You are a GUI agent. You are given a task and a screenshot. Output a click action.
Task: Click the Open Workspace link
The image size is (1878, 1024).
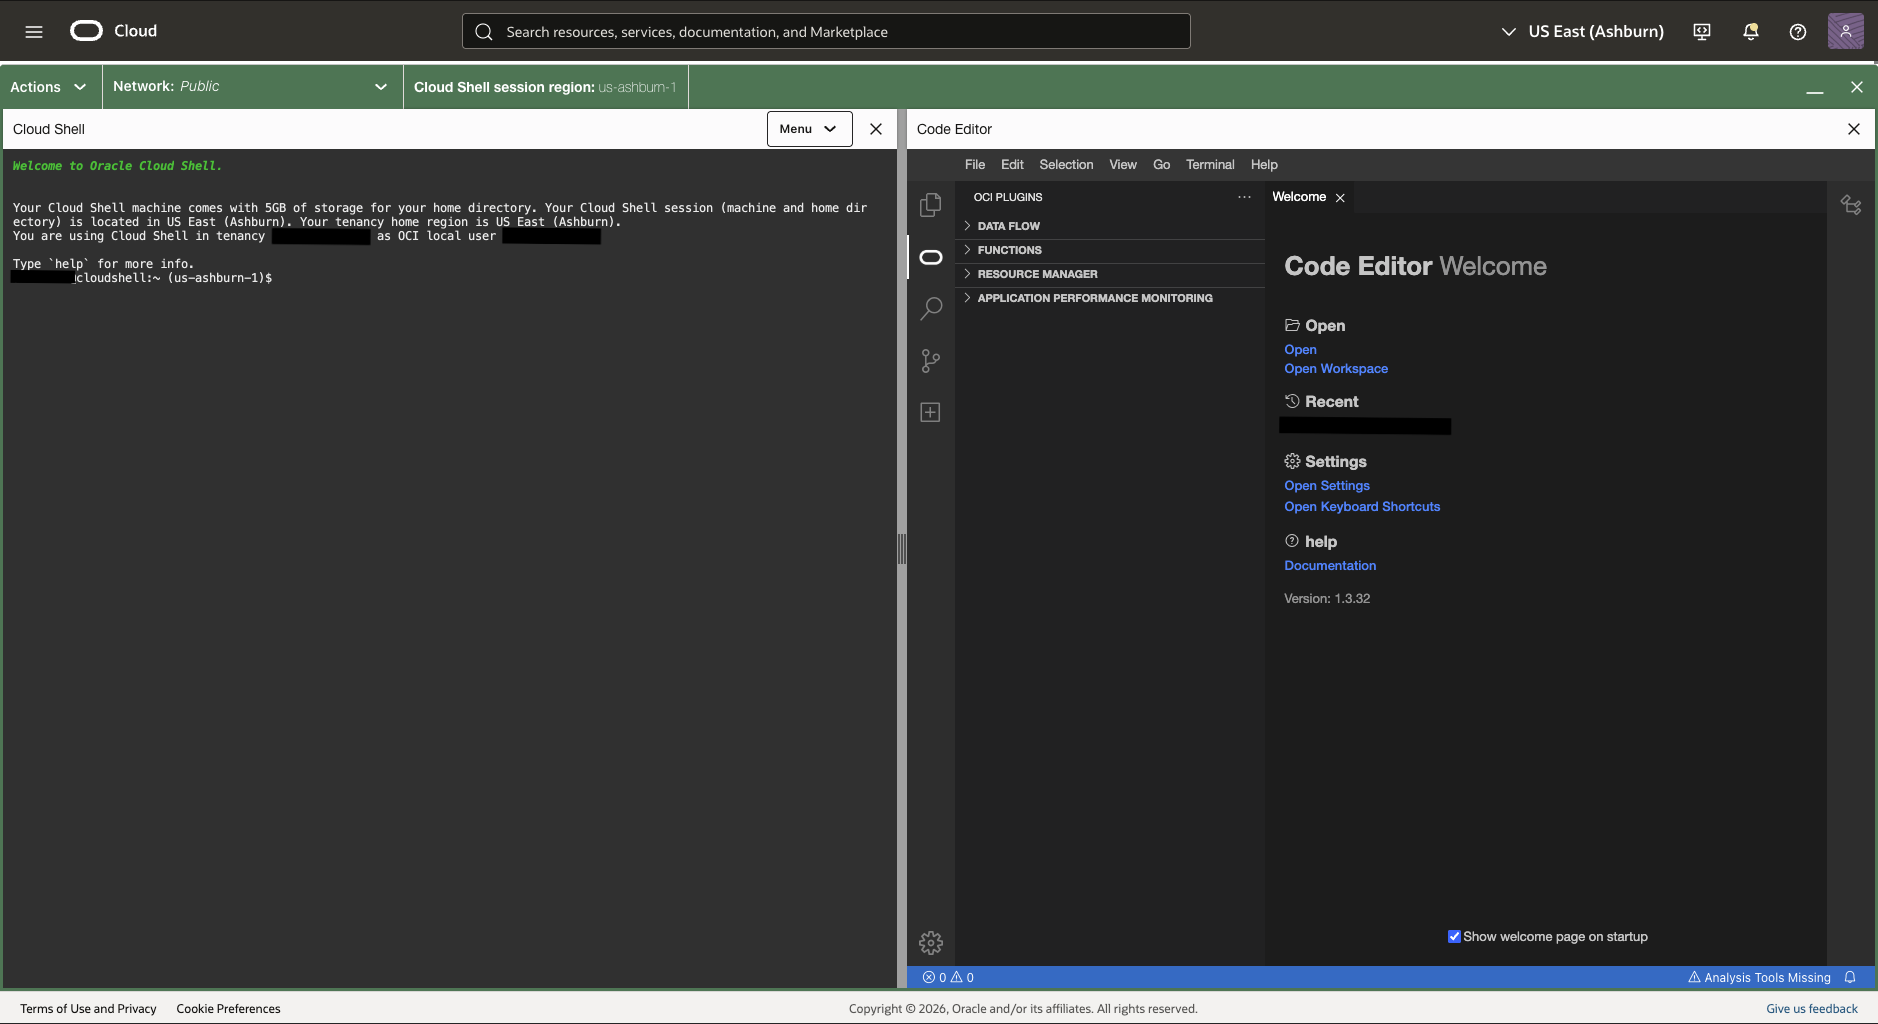point(1336,369)
